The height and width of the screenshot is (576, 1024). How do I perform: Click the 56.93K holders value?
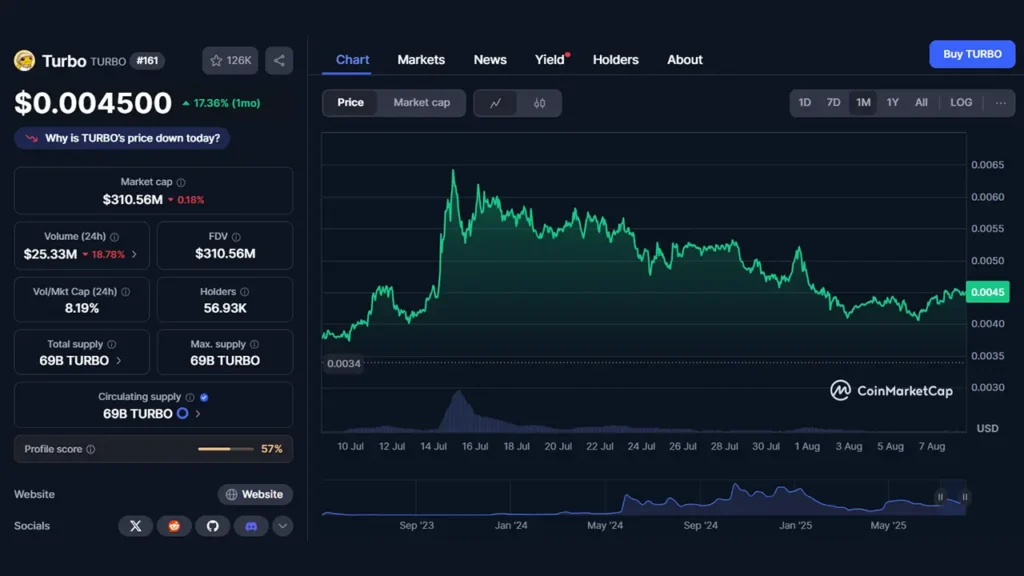pos(225,308)
